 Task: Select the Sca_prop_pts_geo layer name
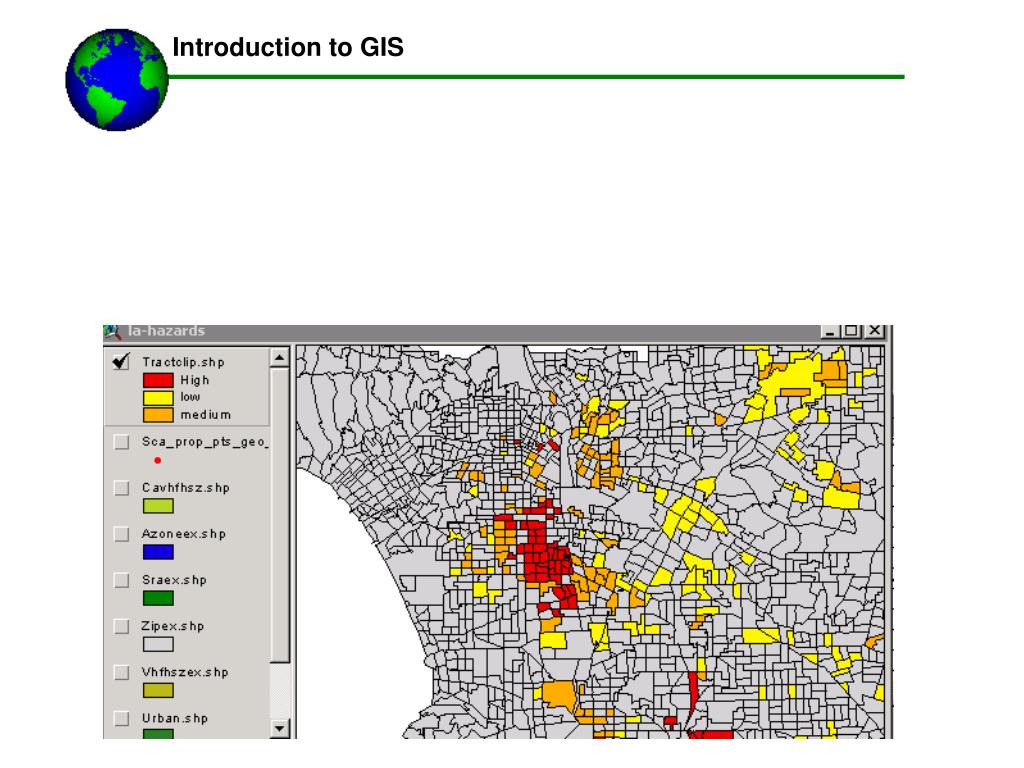(205, 442)
